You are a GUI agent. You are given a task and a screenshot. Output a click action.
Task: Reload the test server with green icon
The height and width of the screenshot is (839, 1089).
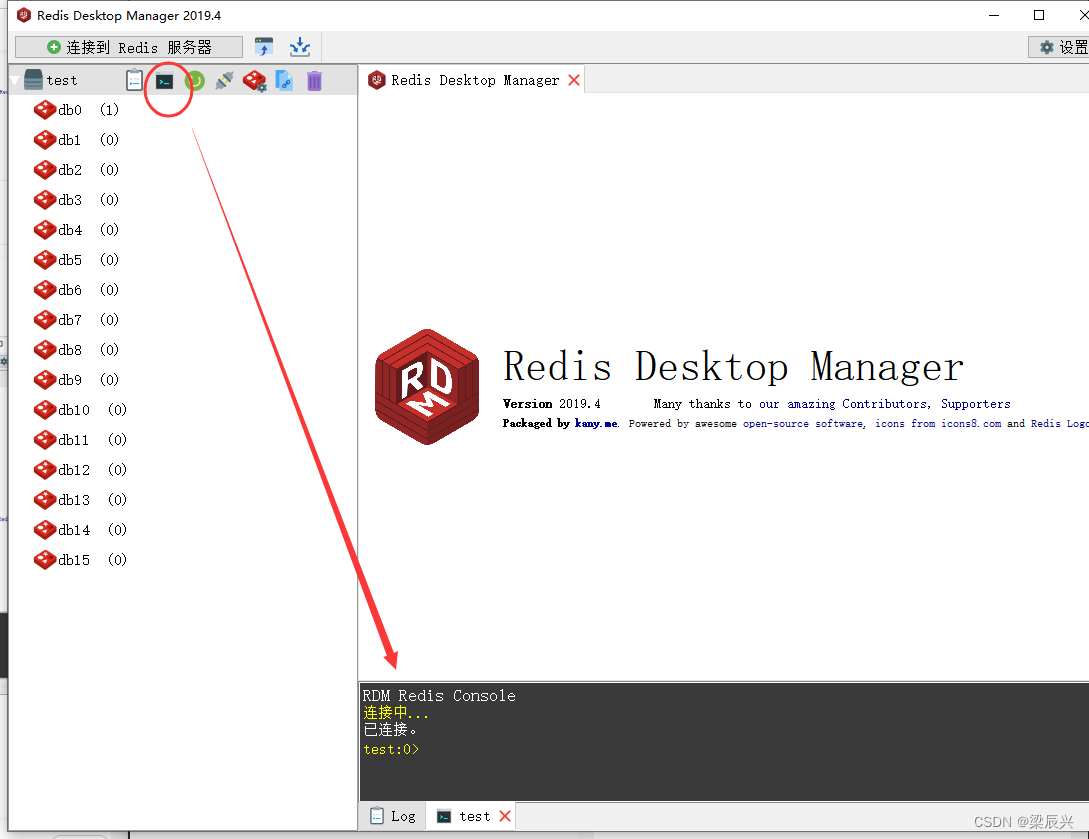[x=194, y=81]
